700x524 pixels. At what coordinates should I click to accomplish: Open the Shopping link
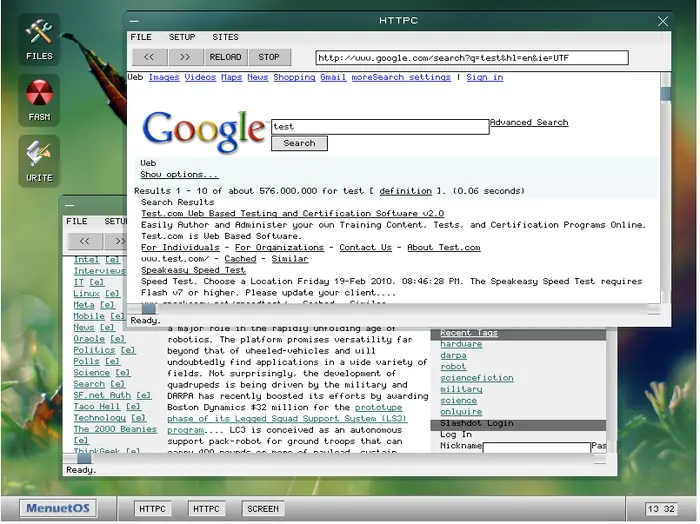click(294, 77)
